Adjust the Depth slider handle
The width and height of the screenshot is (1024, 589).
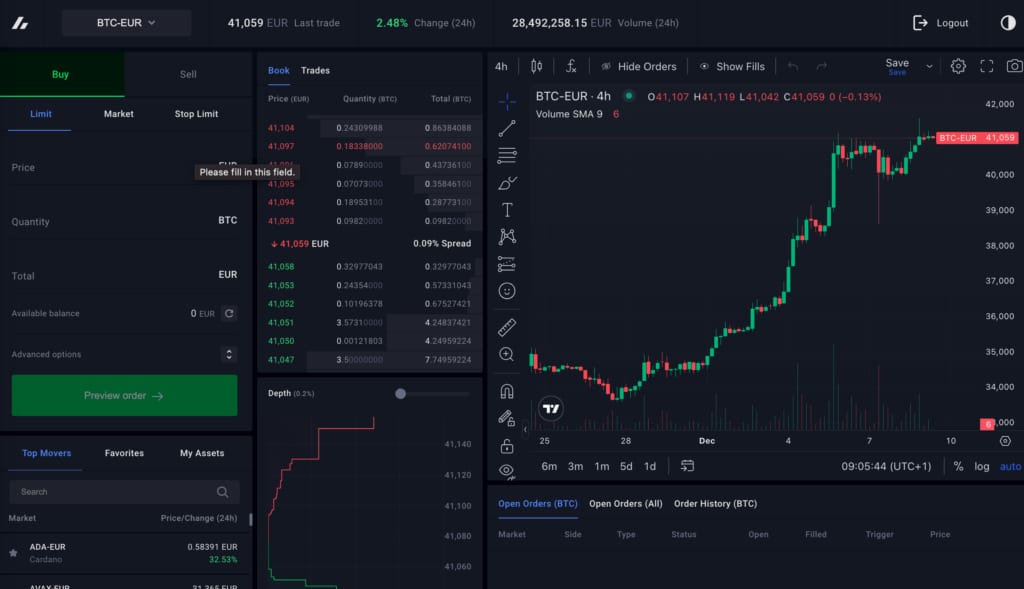(400, 394)
